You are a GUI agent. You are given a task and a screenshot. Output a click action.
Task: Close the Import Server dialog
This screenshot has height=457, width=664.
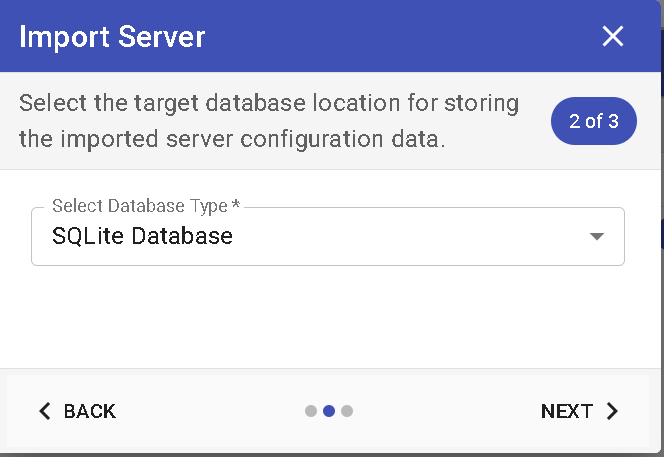click(x=612, y=37)
